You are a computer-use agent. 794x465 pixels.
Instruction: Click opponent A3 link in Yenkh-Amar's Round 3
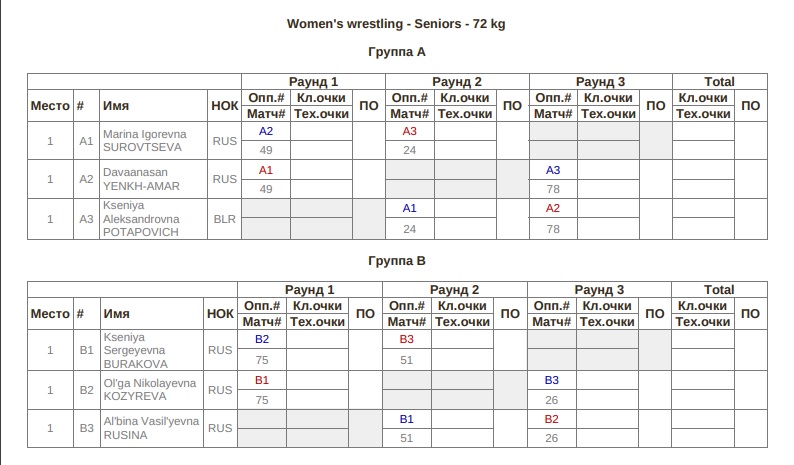553,170
